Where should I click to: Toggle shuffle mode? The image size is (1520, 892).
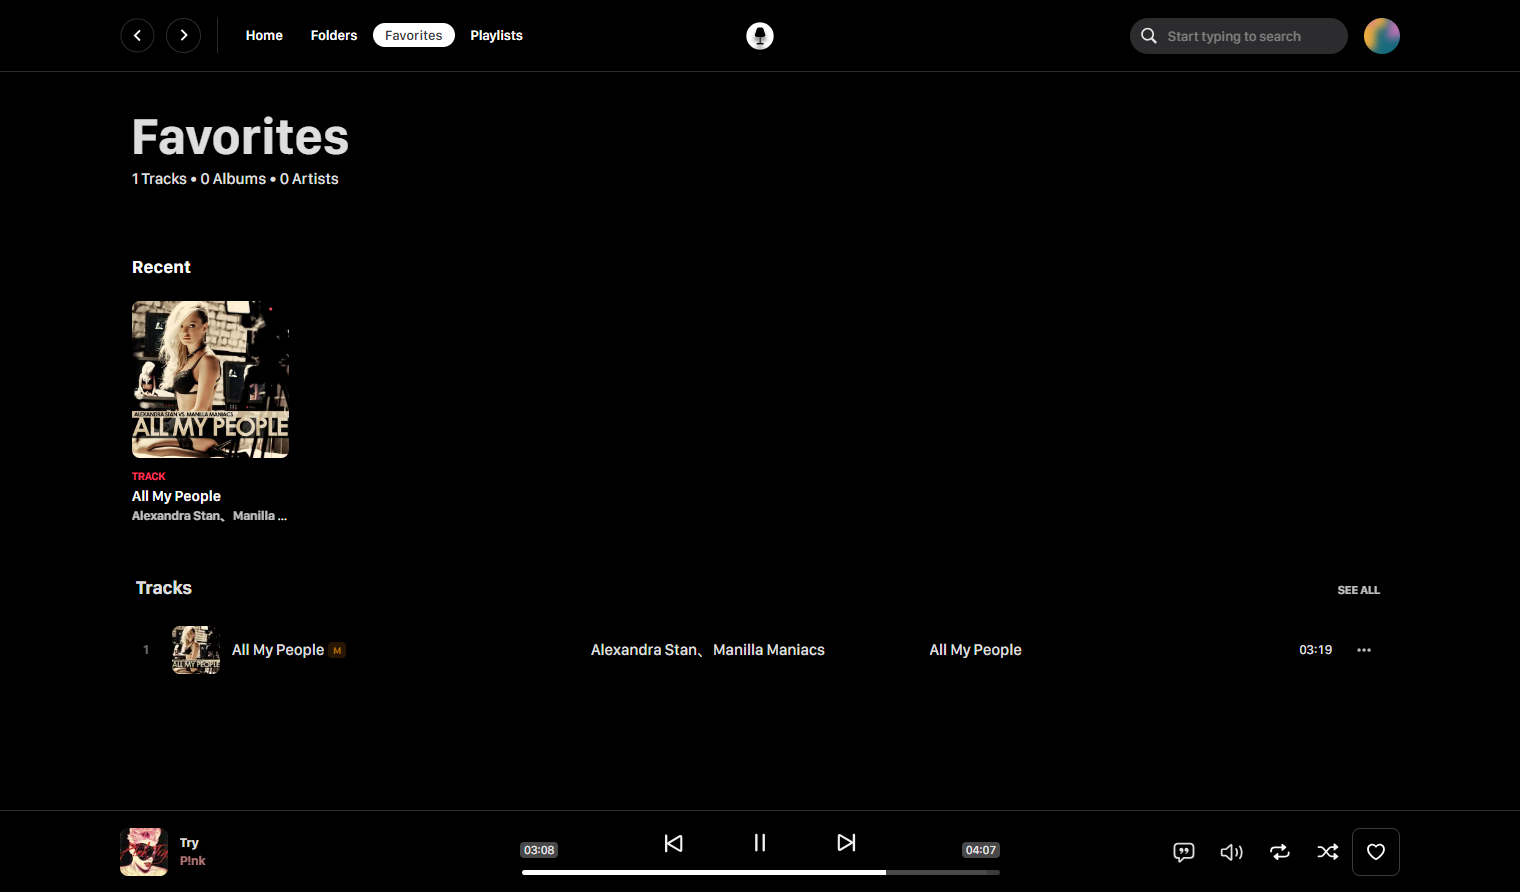(1328, 852)
